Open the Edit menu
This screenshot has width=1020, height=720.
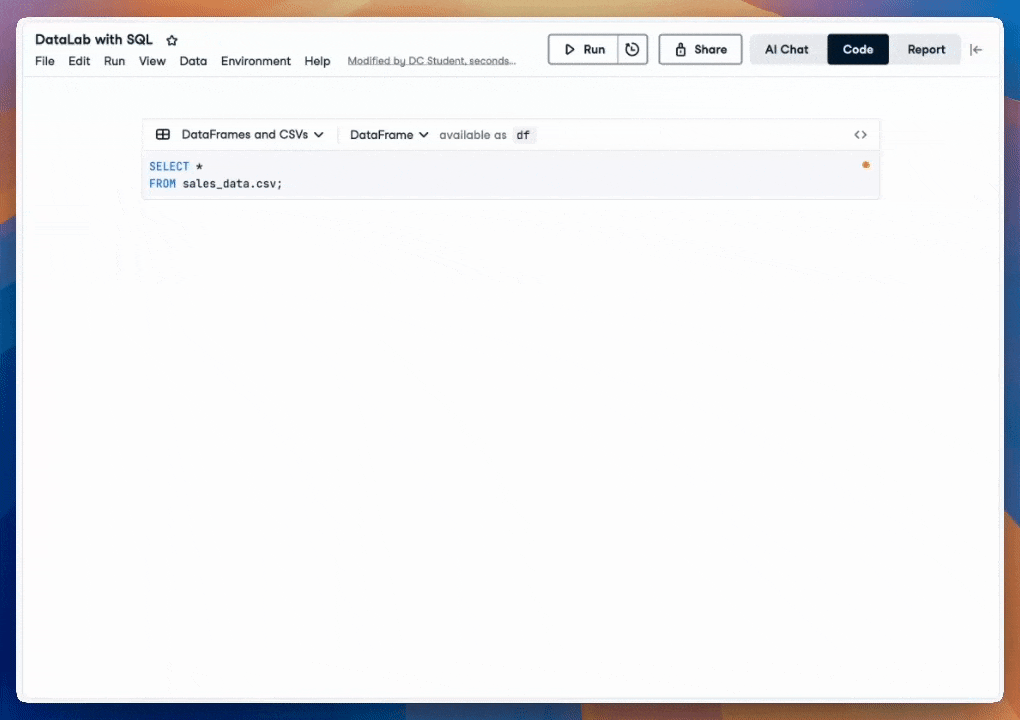click(x=79, y=61)
